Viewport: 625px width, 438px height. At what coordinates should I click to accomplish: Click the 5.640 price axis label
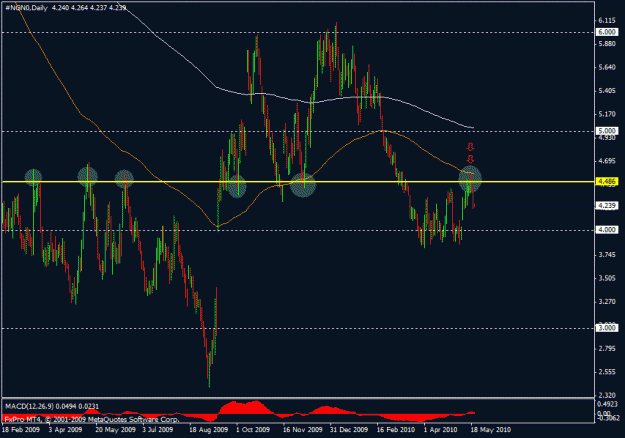607,67
